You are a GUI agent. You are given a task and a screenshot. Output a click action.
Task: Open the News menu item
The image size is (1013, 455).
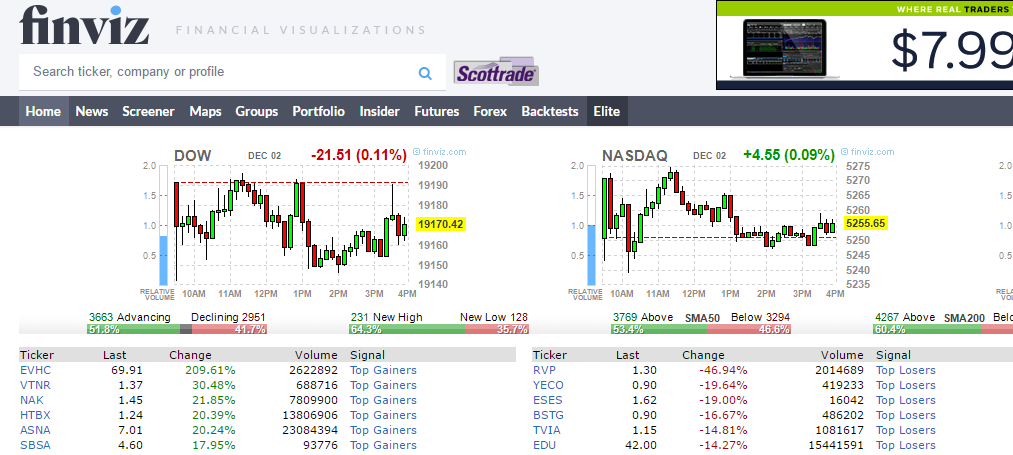point(92,111)
